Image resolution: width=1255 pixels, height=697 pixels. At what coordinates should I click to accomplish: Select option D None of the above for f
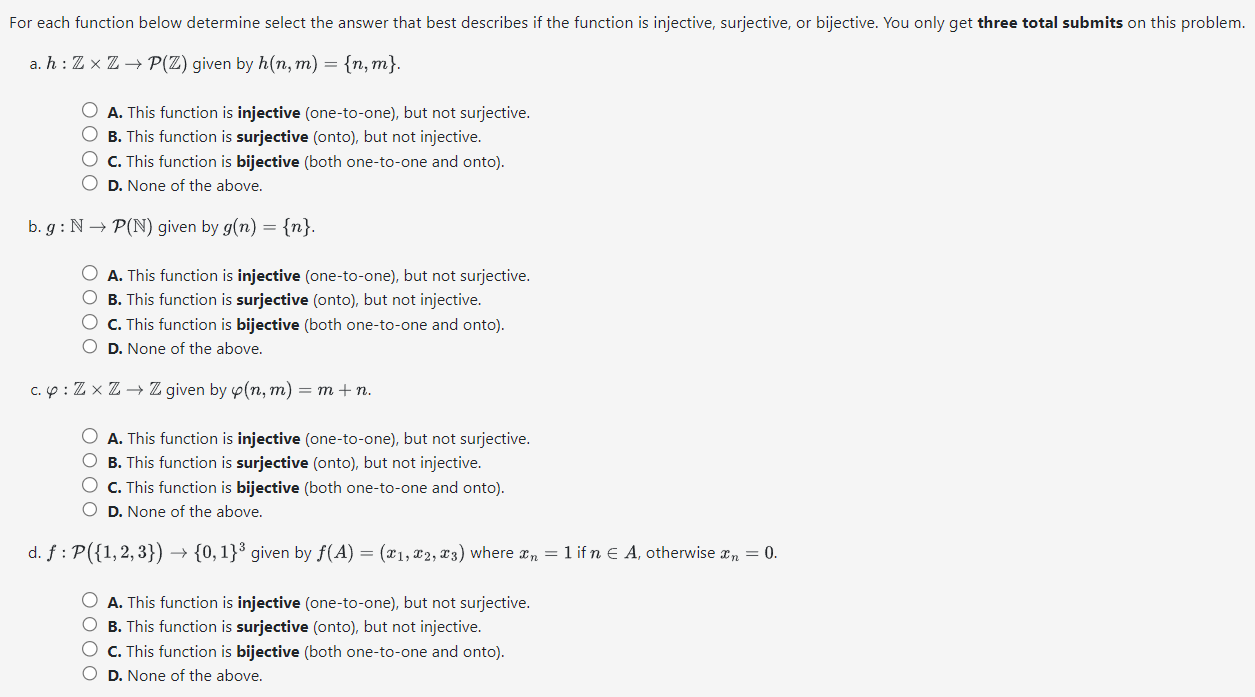(89, 671)
